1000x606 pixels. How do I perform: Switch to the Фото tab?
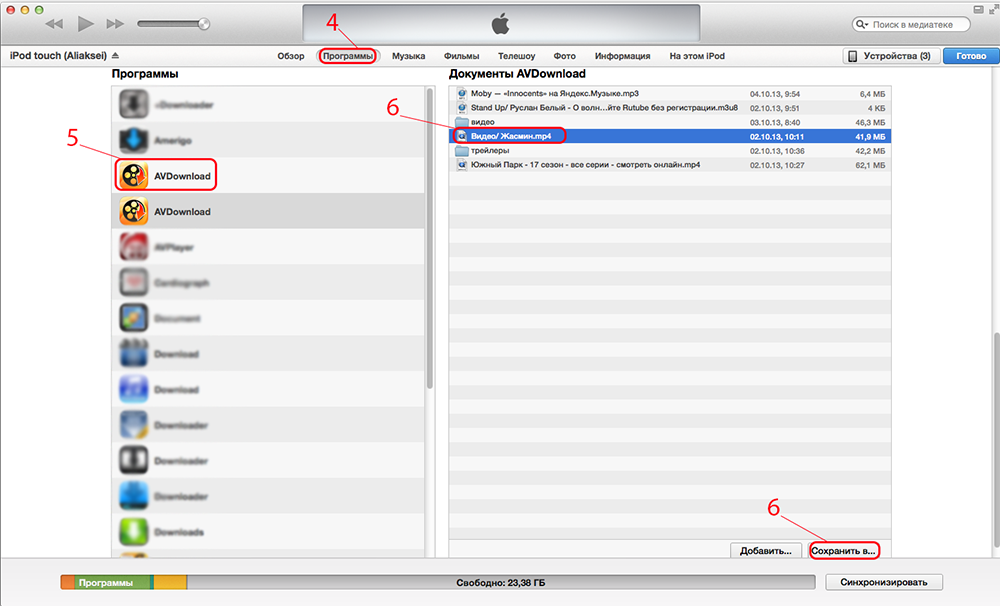coord(564,56)
